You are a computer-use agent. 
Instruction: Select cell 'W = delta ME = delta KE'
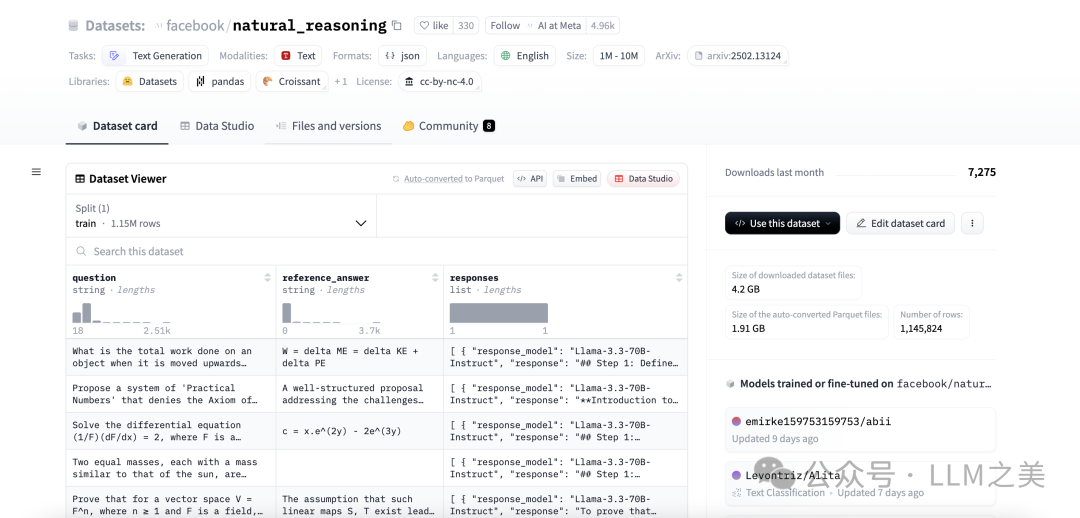coord(360,357)
